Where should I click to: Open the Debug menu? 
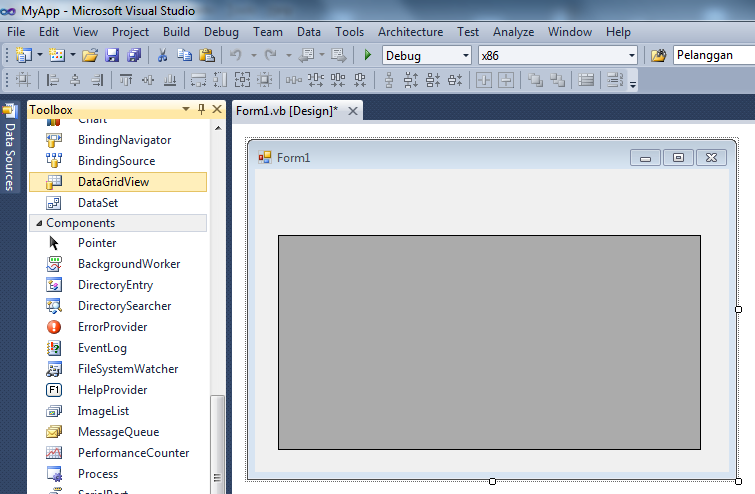tap(221, 32)
